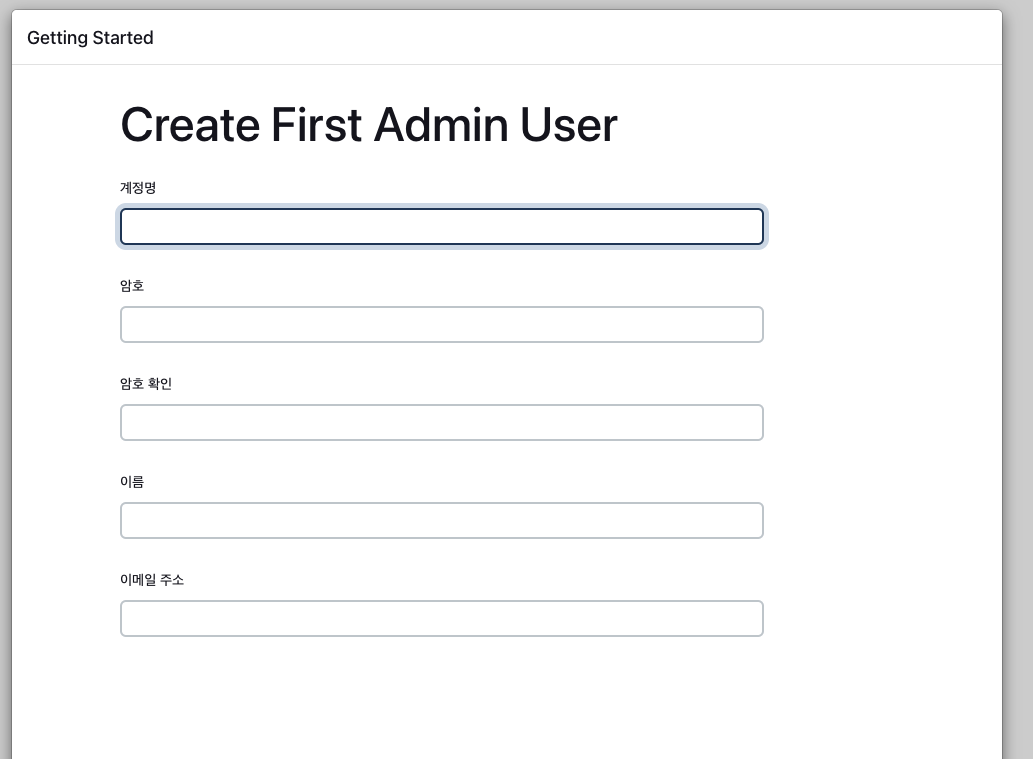Focus the 이메일 주소 email field
The image size is (1033, 759).
pos(441,619)
